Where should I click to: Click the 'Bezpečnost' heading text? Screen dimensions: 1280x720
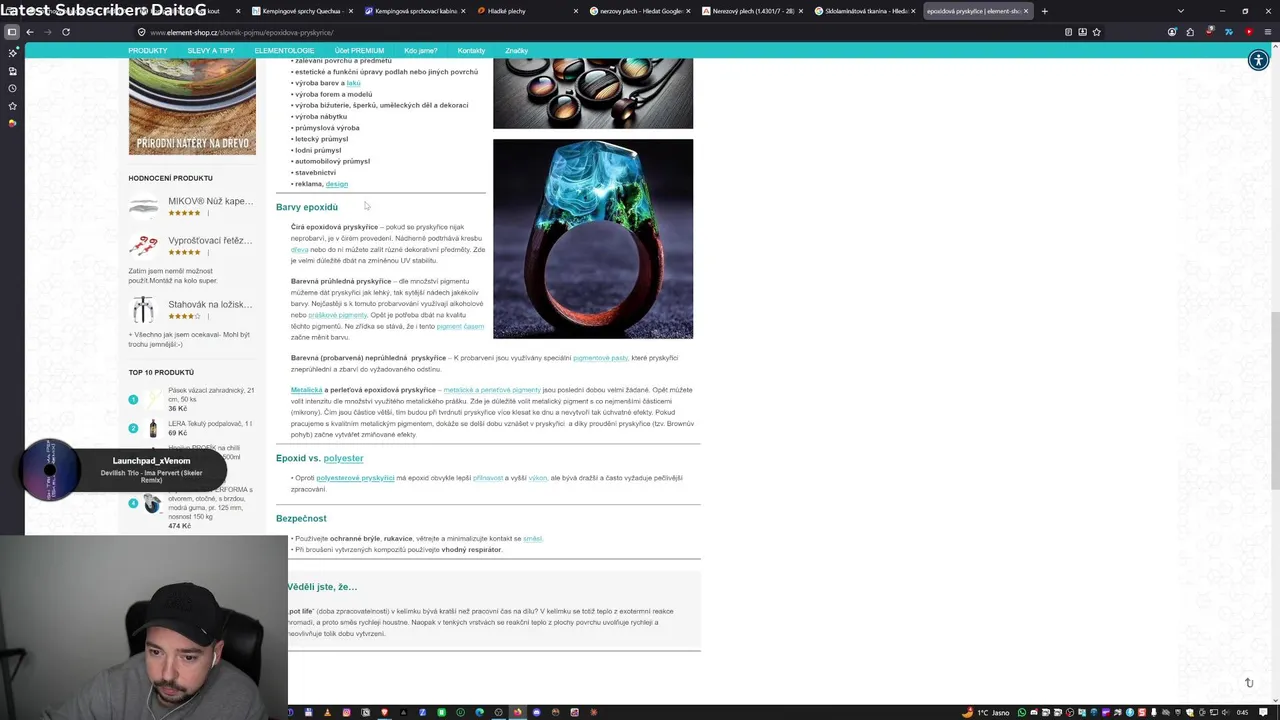tap(301, 518)
